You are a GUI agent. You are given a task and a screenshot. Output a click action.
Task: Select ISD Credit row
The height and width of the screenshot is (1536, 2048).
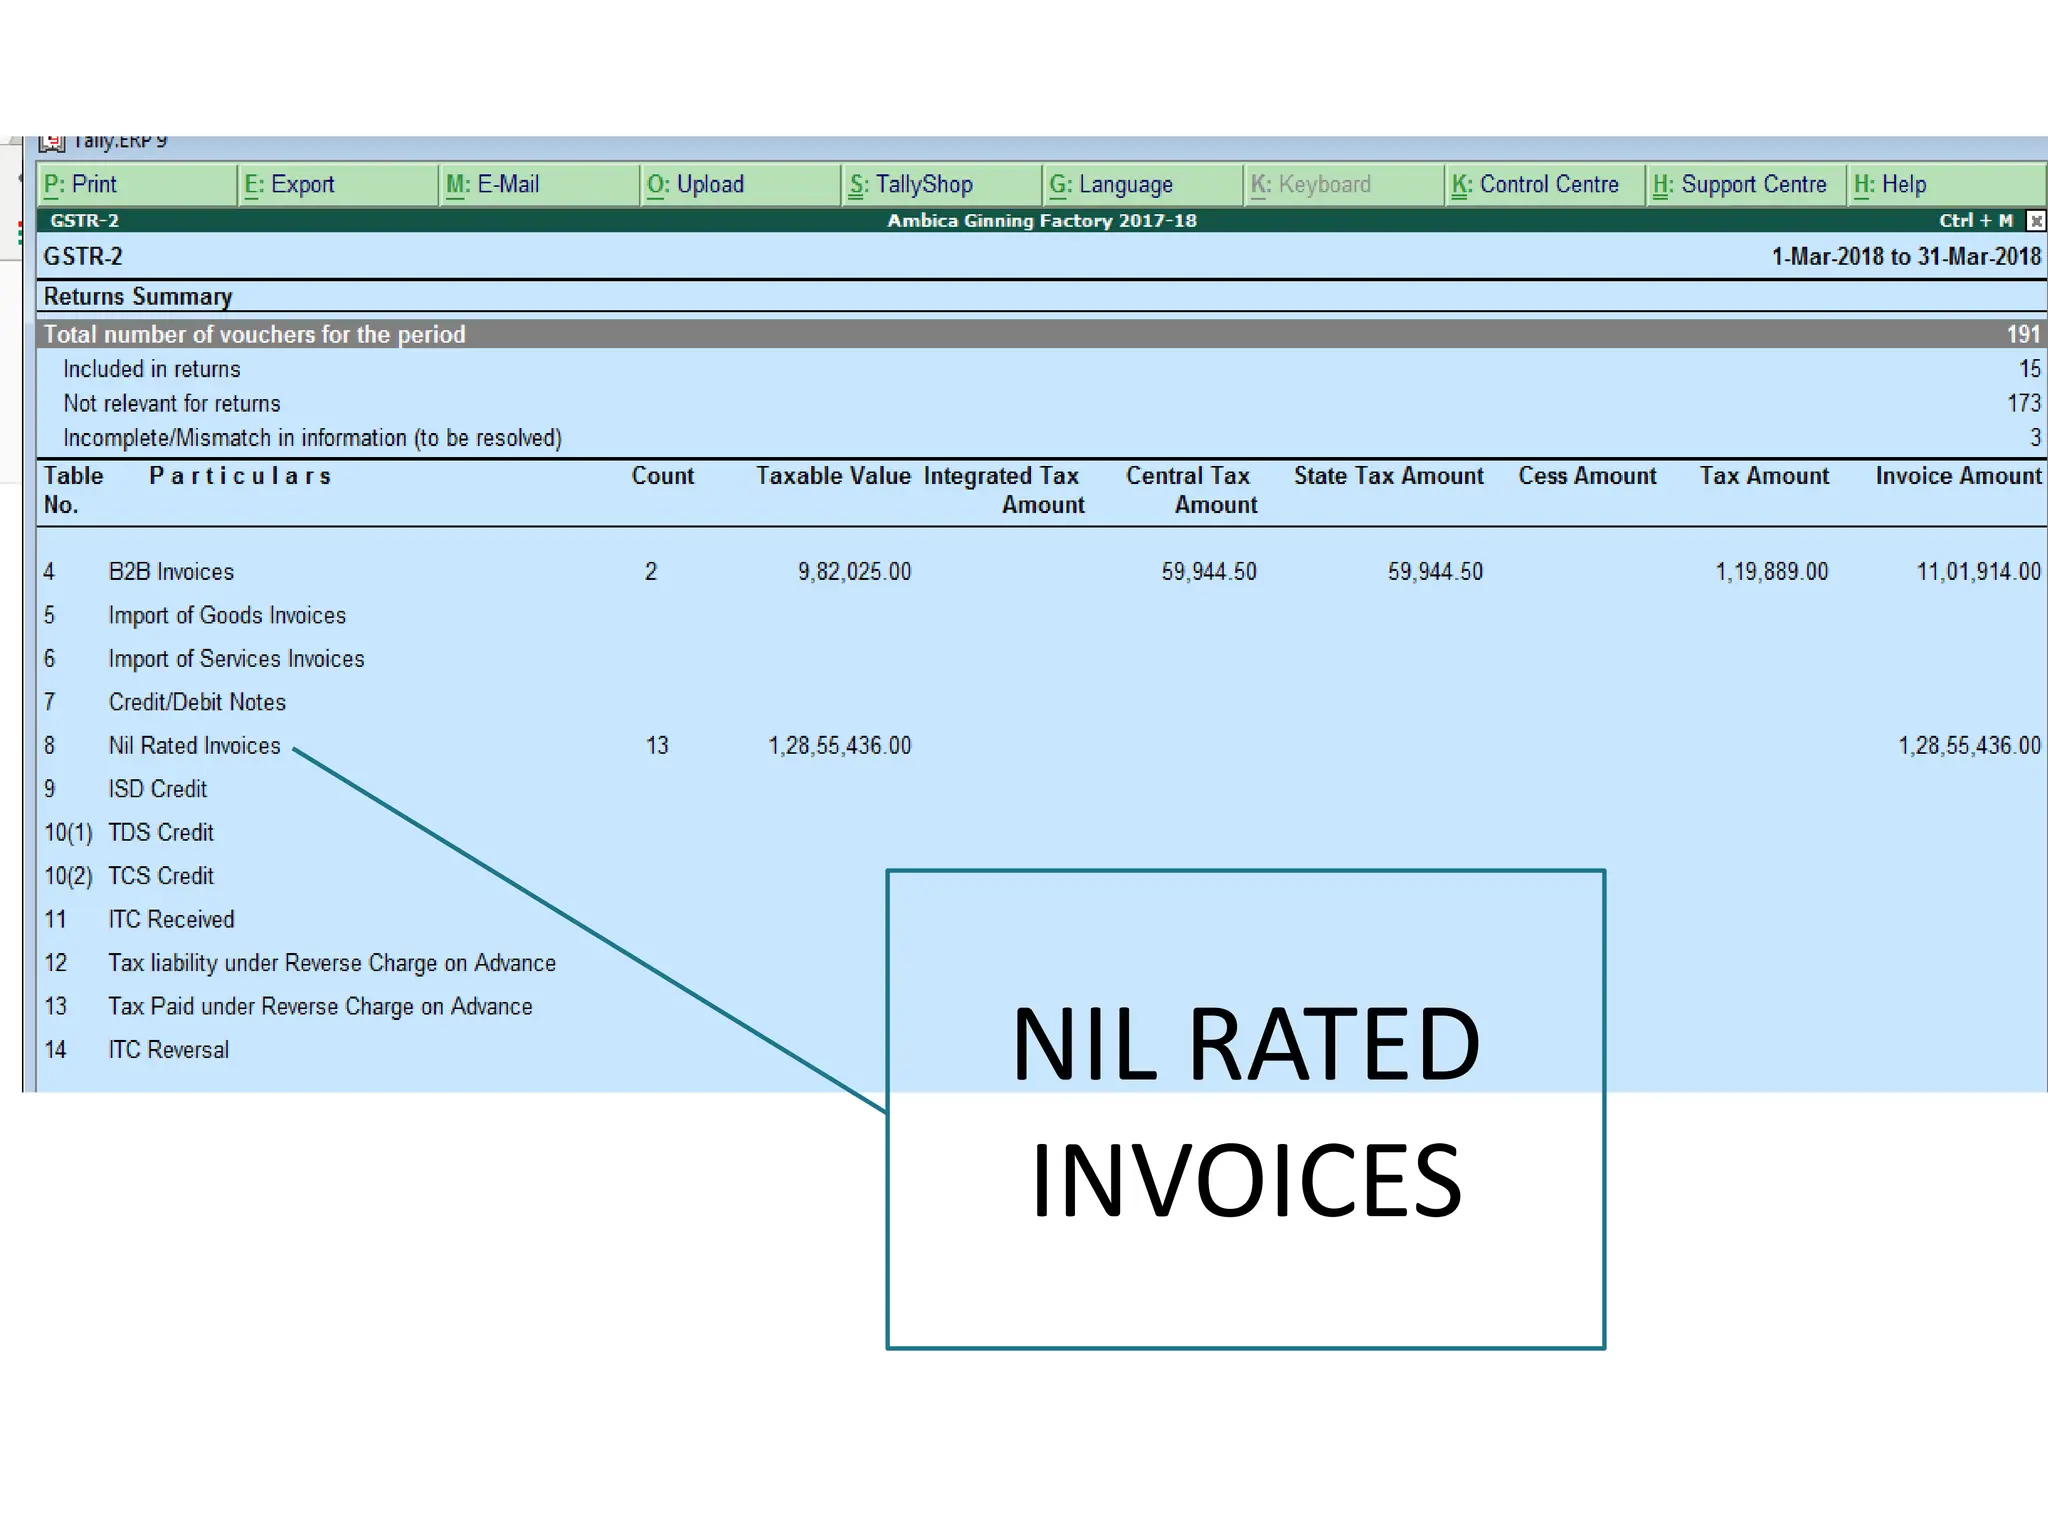click(1041, 789)
